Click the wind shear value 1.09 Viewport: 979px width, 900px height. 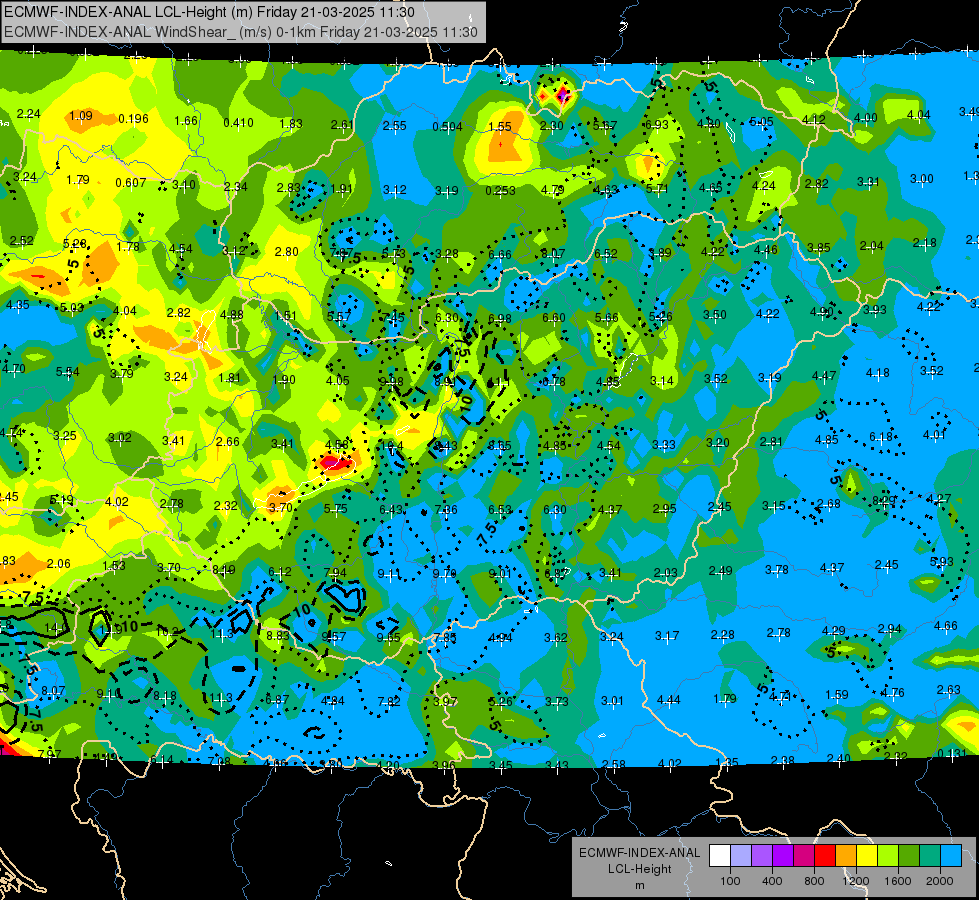tap(81, 116)
